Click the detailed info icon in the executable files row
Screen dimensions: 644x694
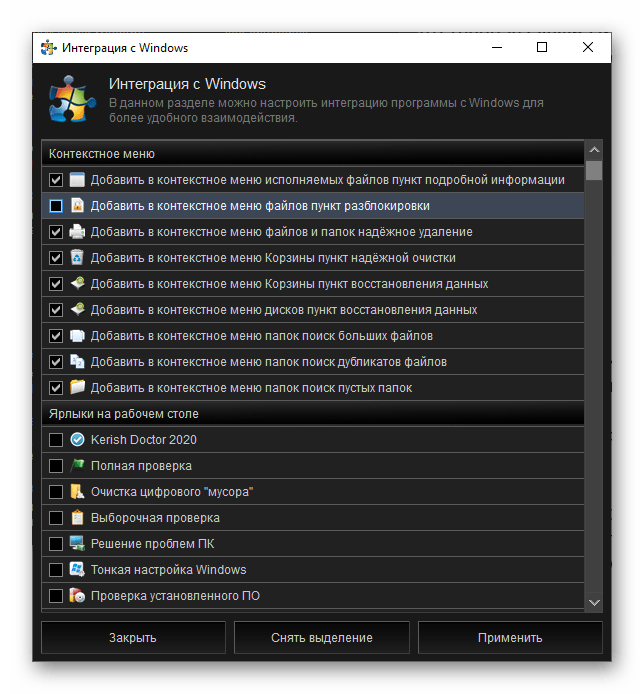coord(77,180)
